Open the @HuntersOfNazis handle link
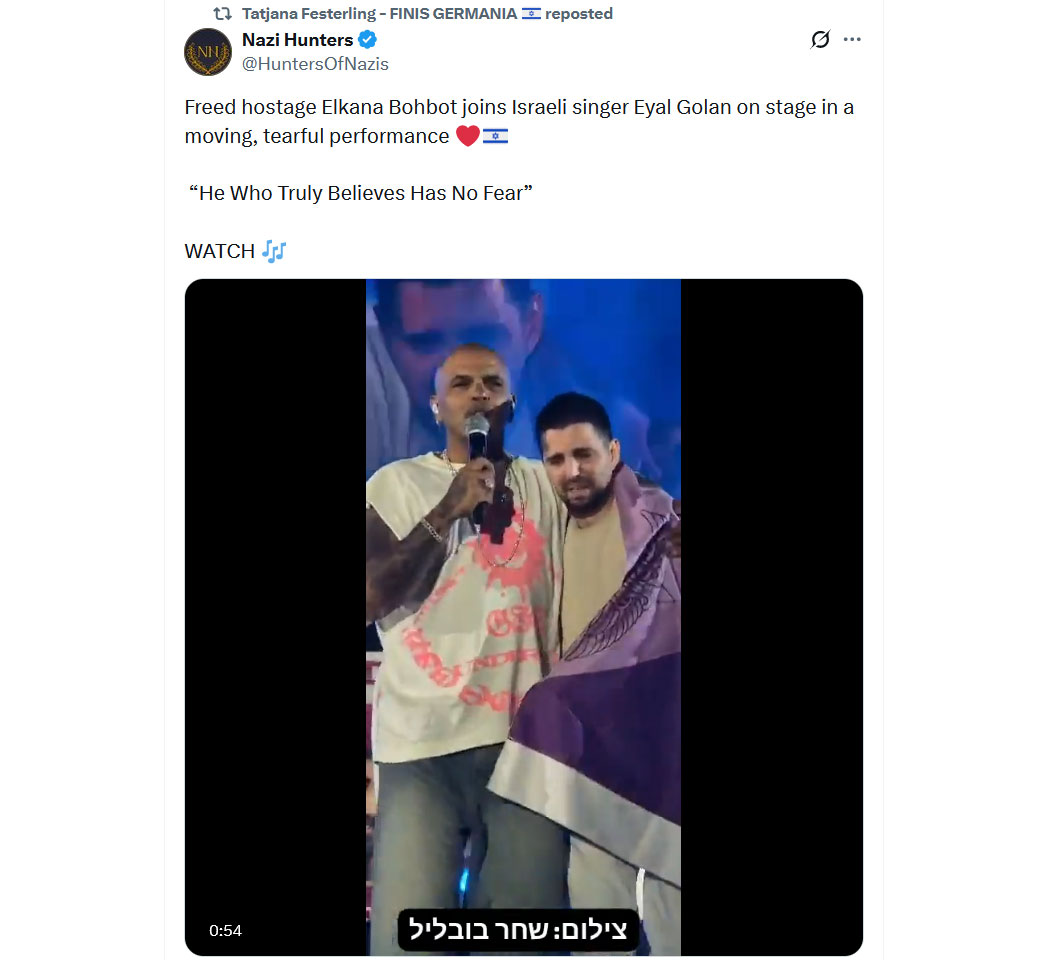Screen dimensions: 1050x960 (x=315, y=64)
